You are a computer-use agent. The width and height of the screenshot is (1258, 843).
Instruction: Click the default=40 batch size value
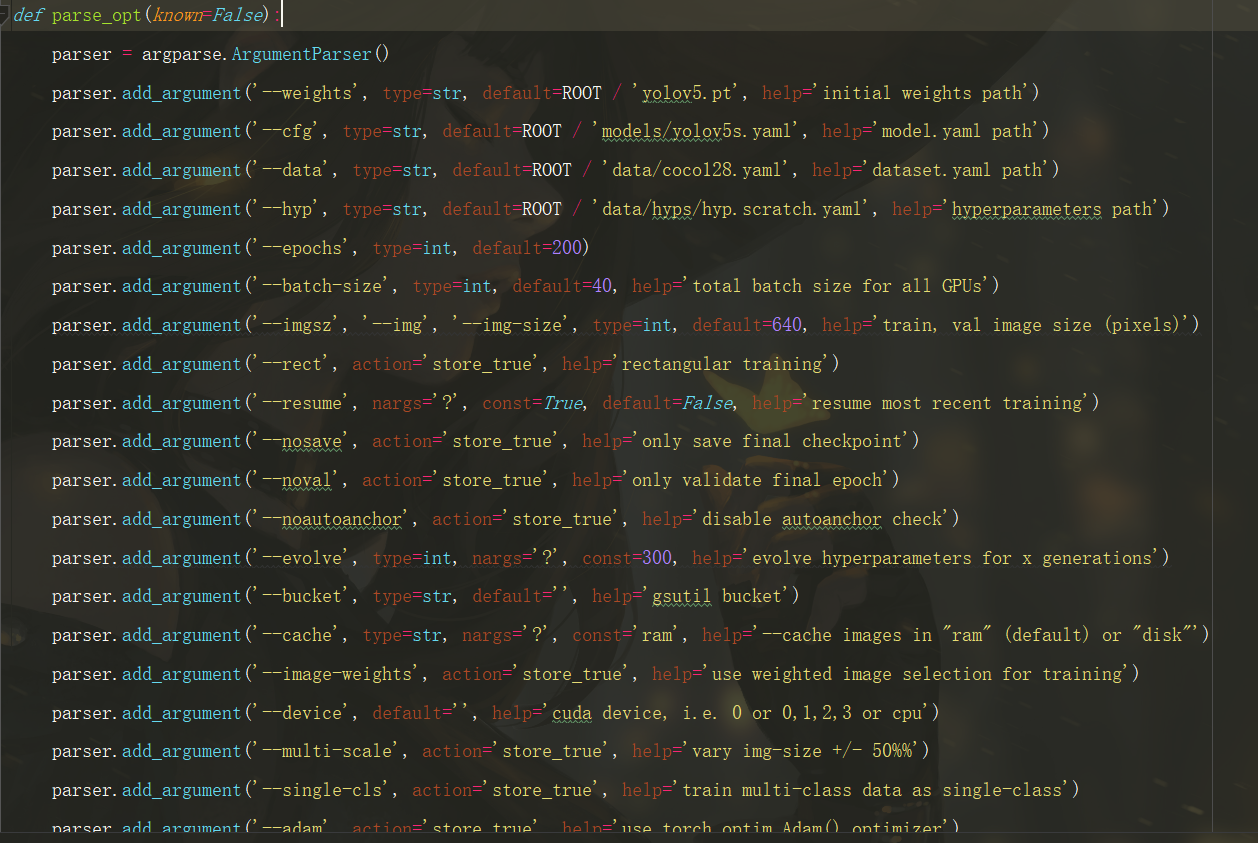561,286
